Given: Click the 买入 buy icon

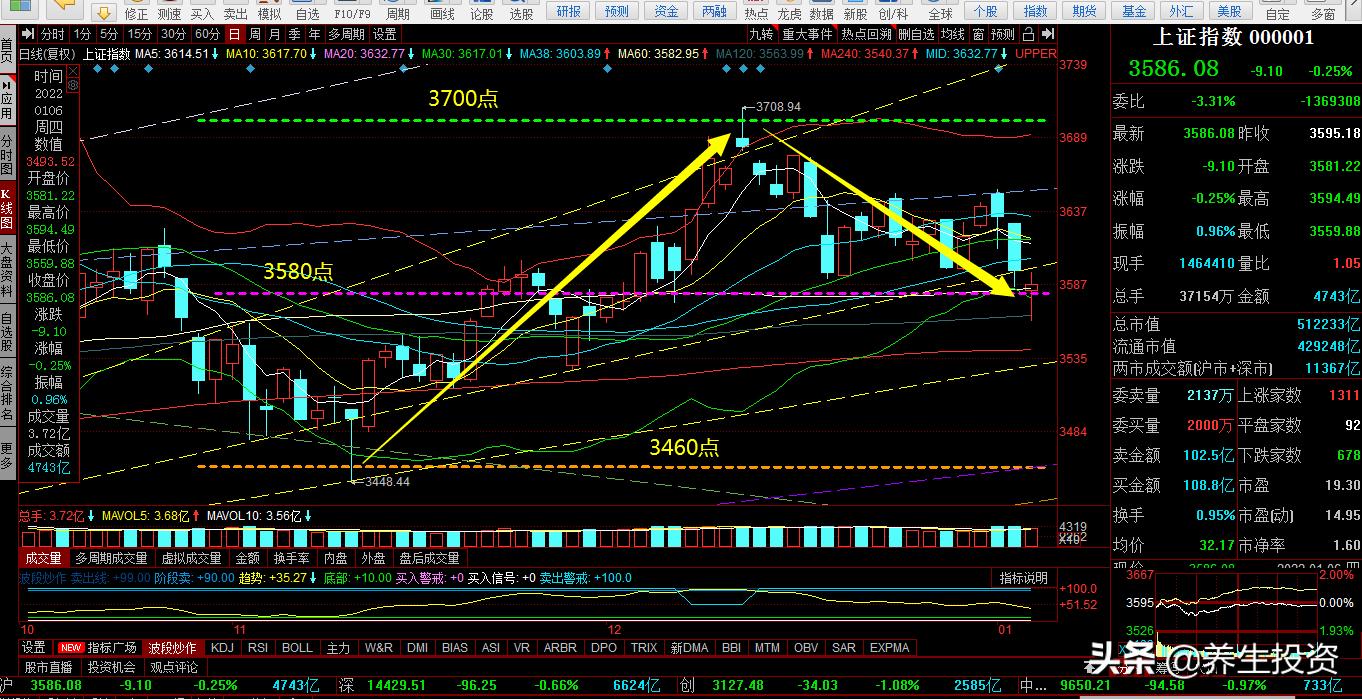Looking at the screenshot, I should (x=202, y=13).
